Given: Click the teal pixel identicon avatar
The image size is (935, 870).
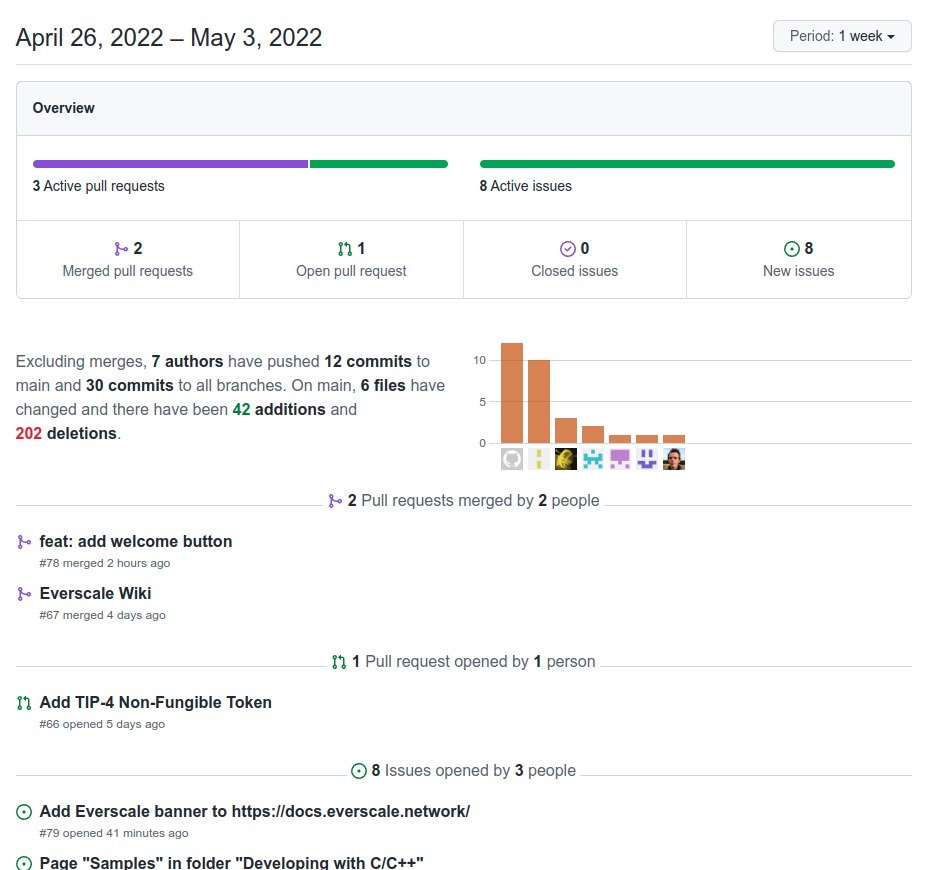Looking at the screenshot, I should pyautogui.click(x=593, y=459).
